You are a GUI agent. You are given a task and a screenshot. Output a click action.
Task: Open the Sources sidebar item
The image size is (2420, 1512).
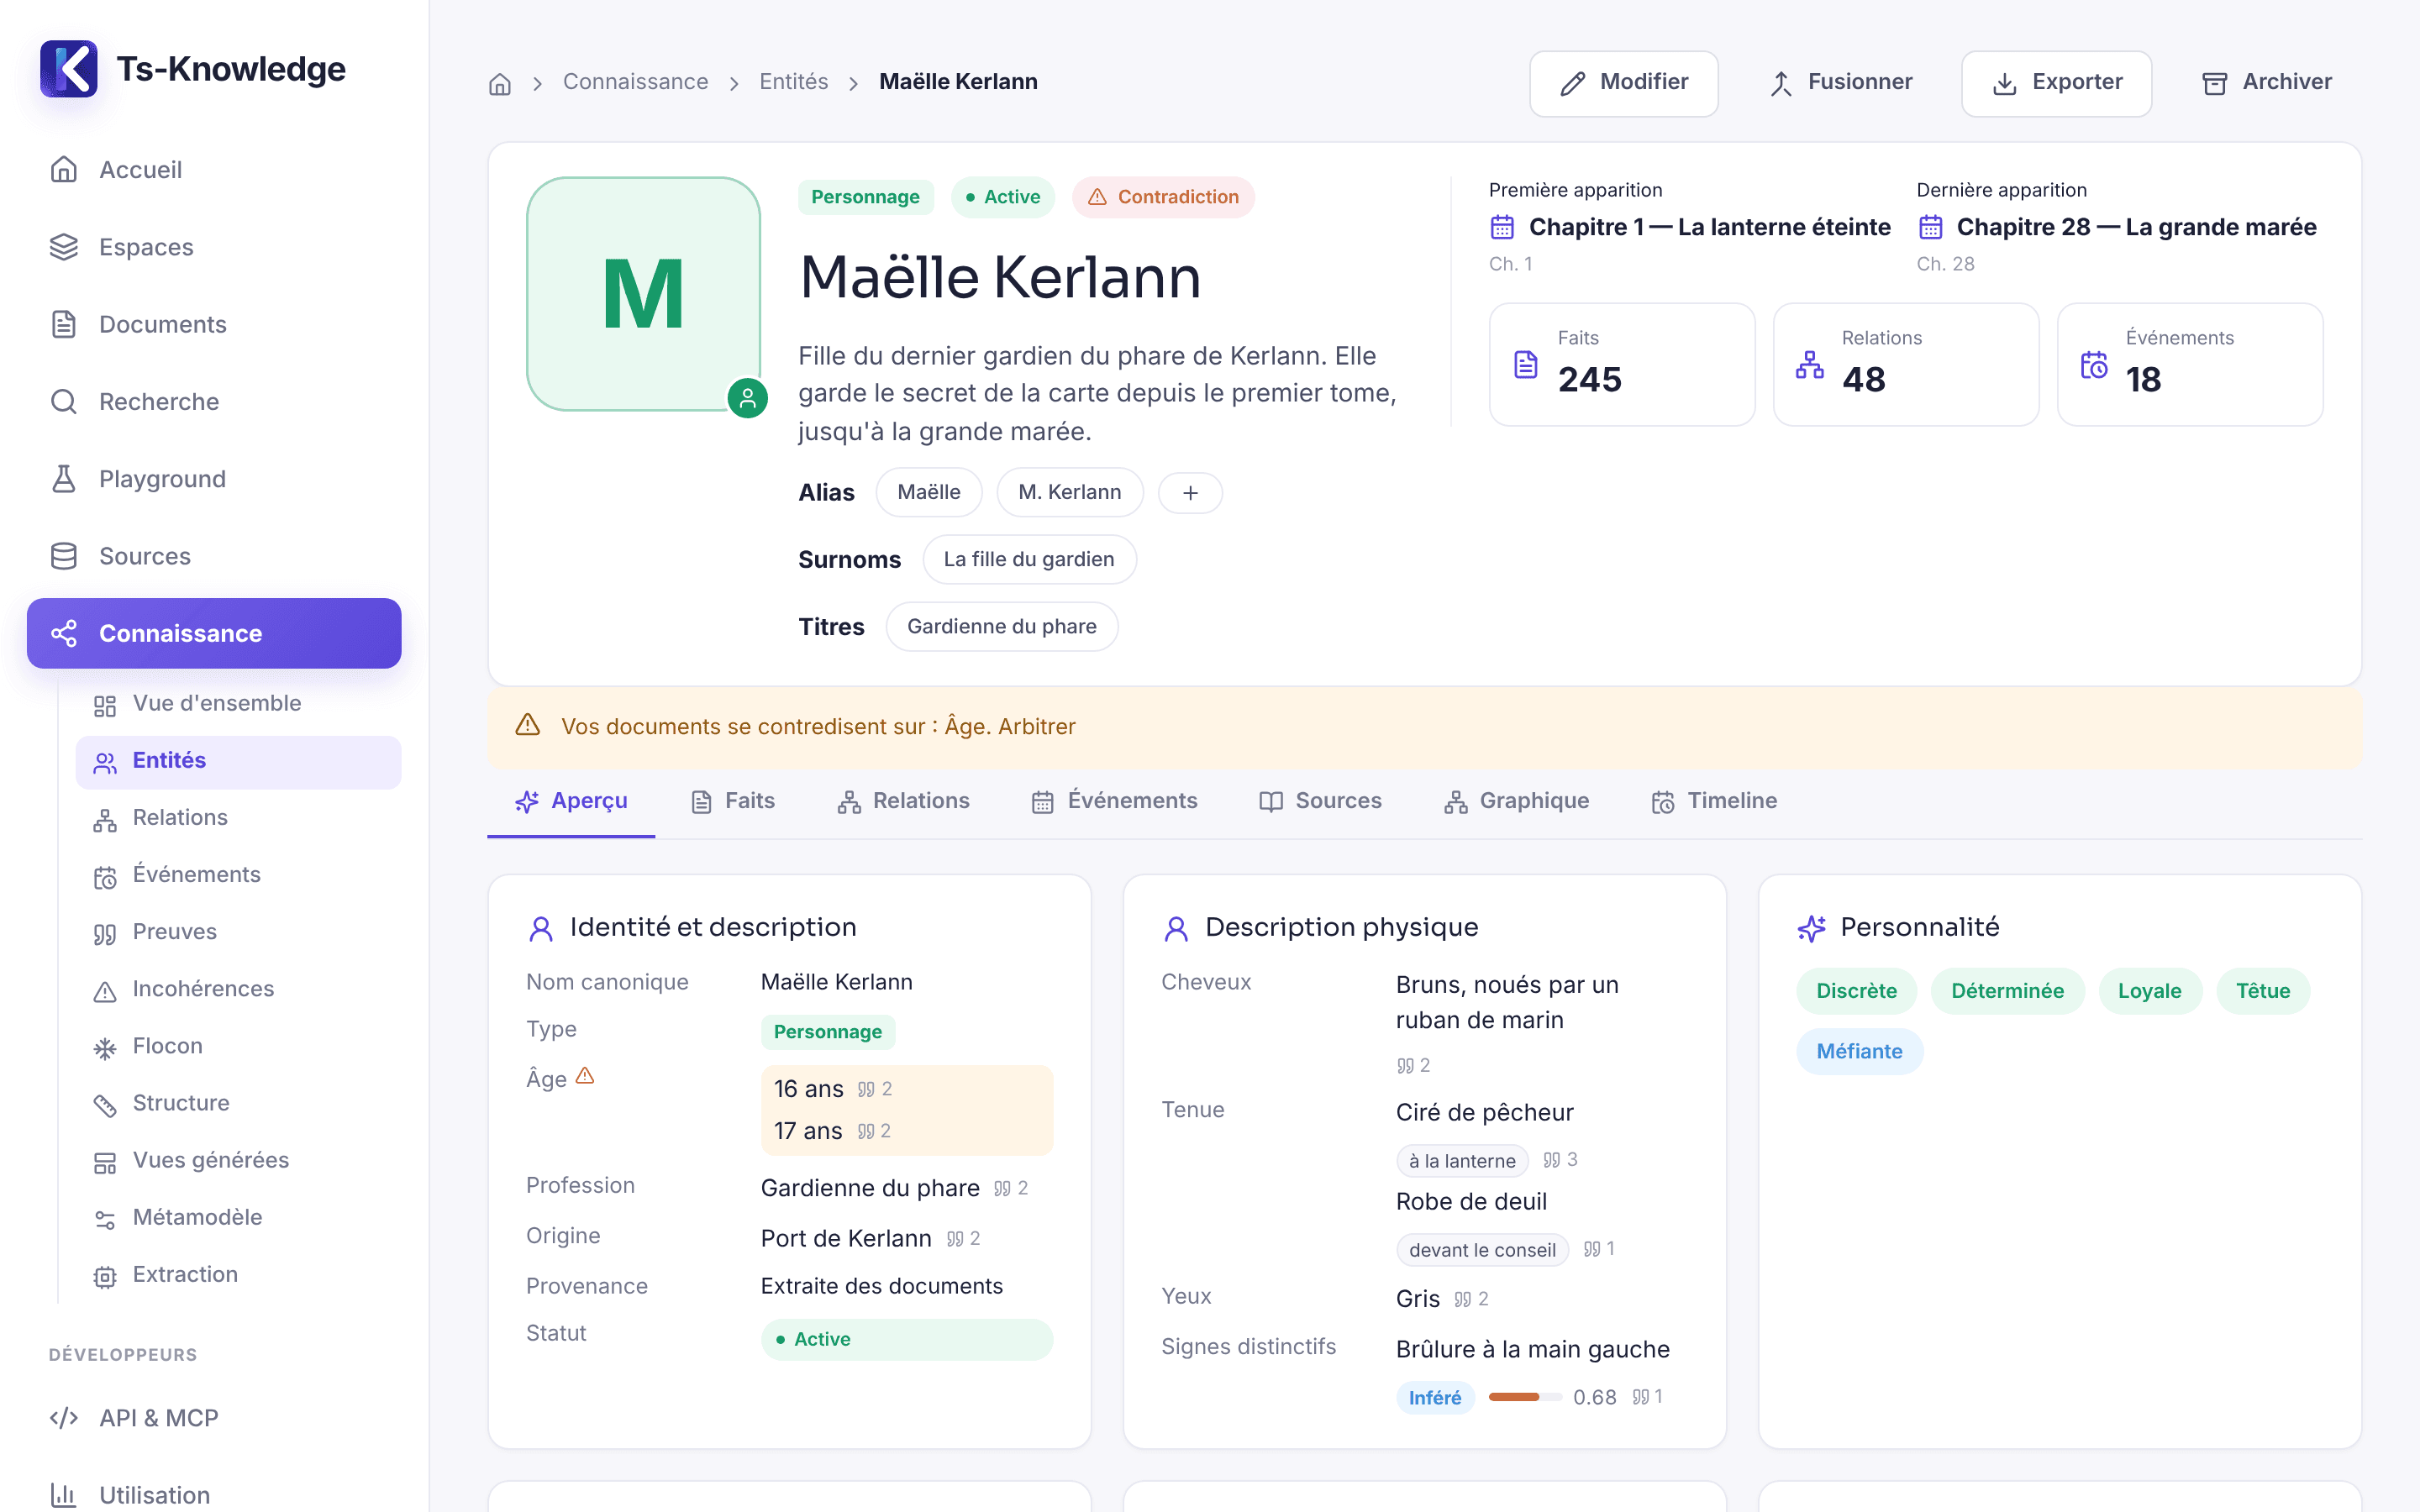tap(214, 556)
